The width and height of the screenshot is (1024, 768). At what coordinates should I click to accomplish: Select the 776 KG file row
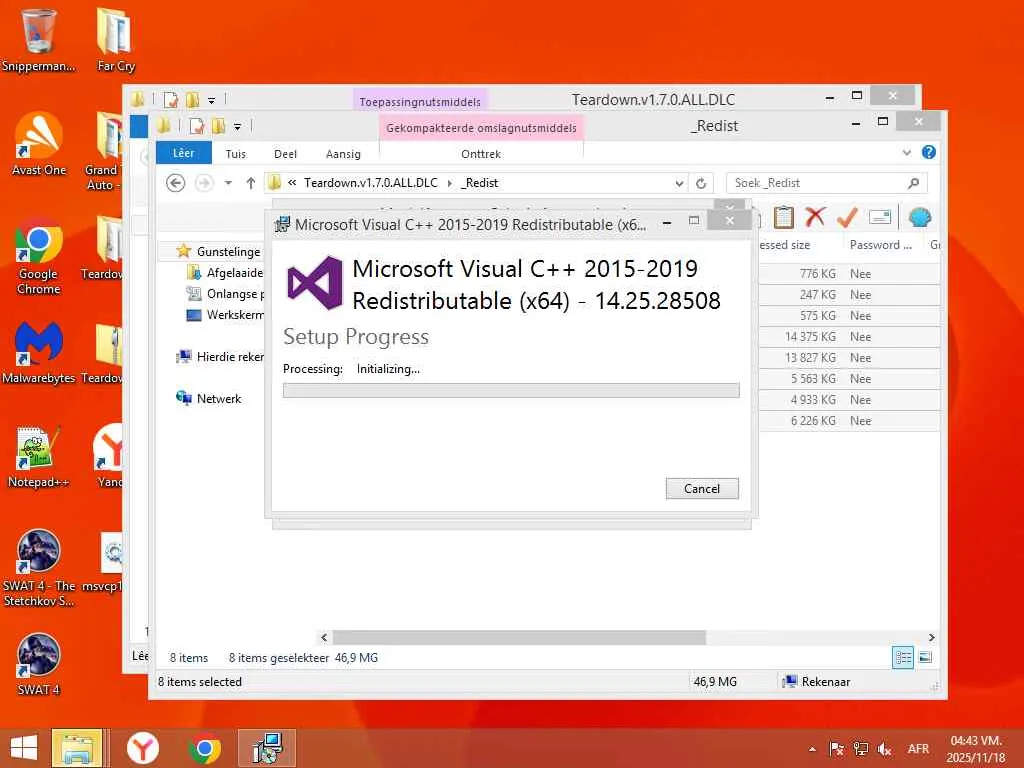click(x=849, y=274)
